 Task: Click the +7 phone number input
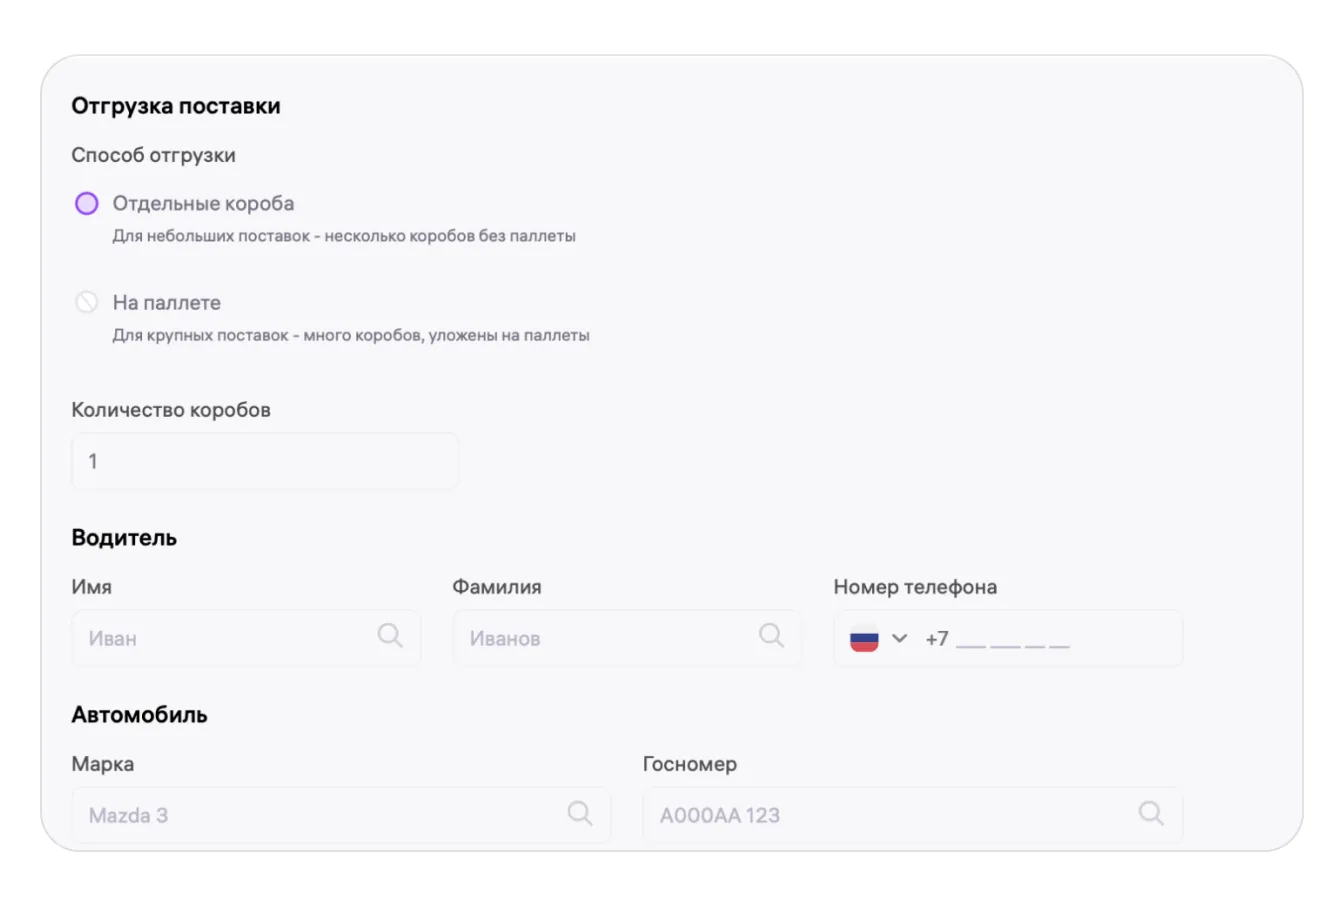tap(1040, 638)
